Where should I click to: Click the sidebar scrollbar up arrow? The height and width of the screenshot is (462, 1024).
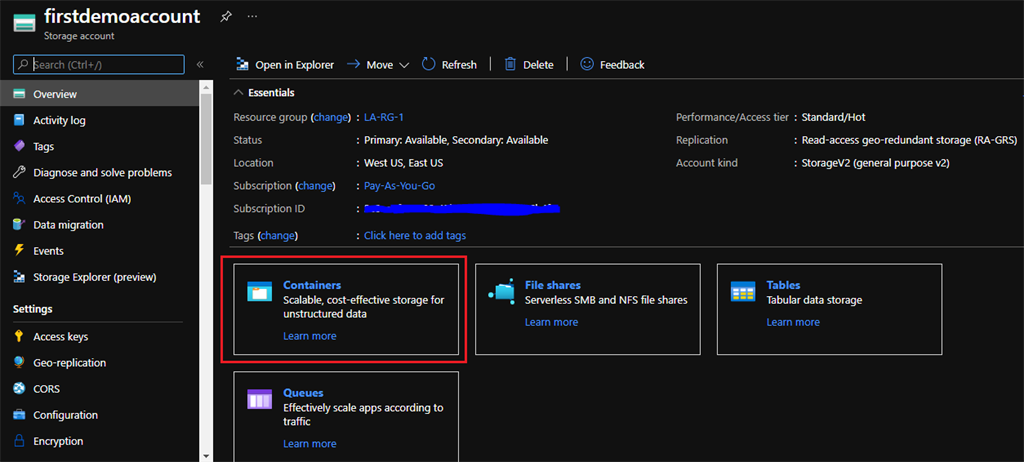(206, 86)
